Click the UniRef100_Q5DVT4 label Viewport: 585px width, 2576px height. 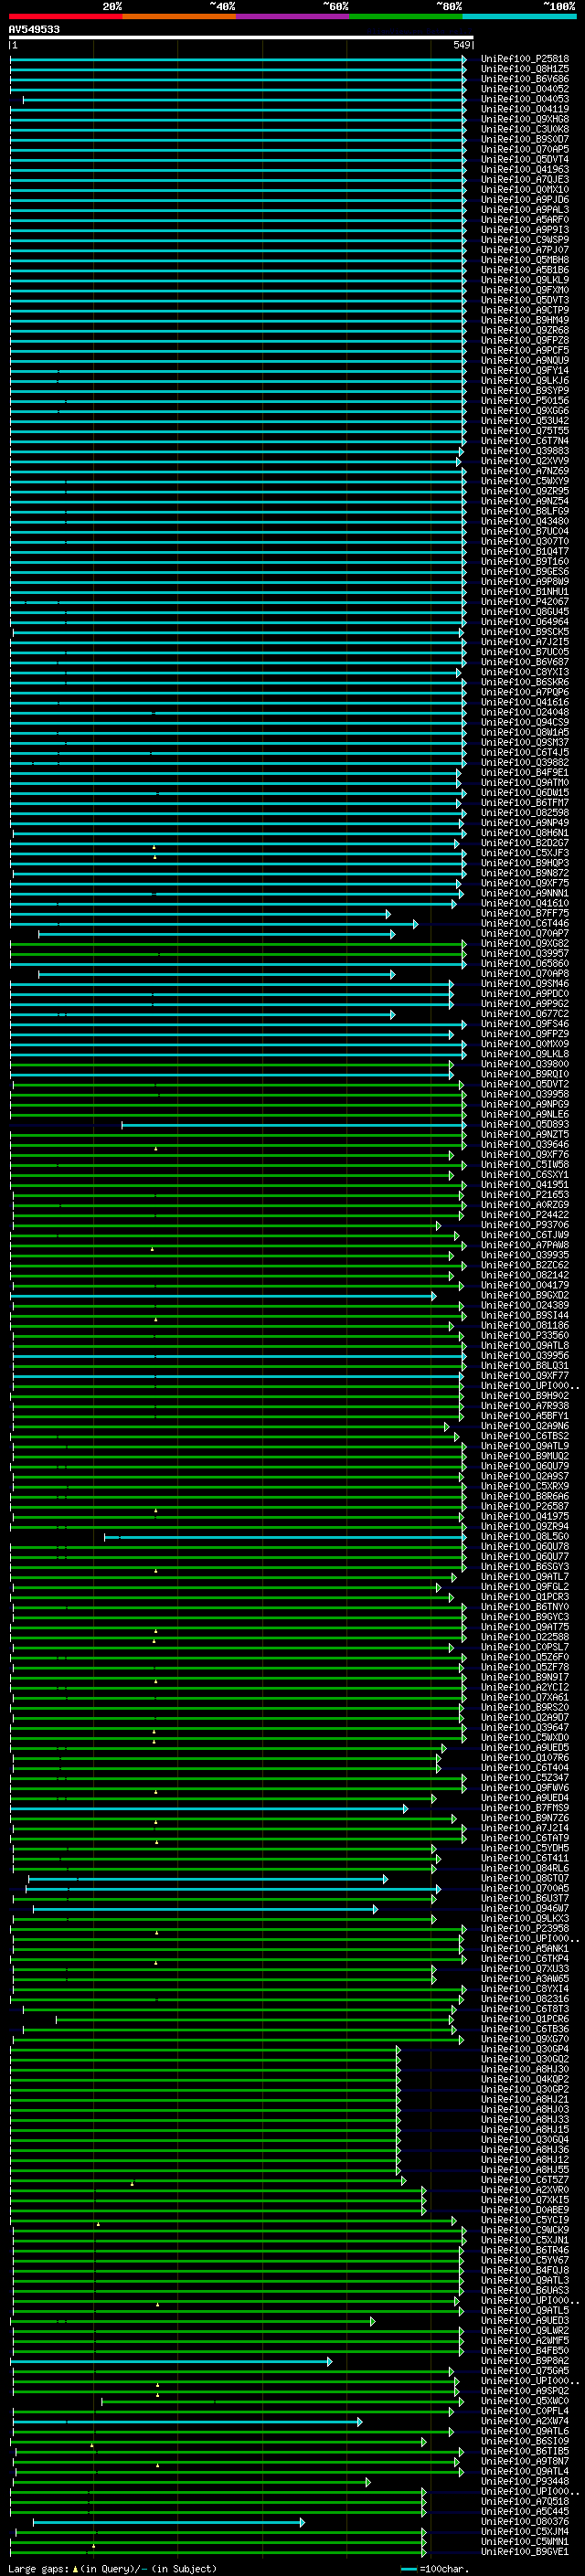click(x=525, y=159)
